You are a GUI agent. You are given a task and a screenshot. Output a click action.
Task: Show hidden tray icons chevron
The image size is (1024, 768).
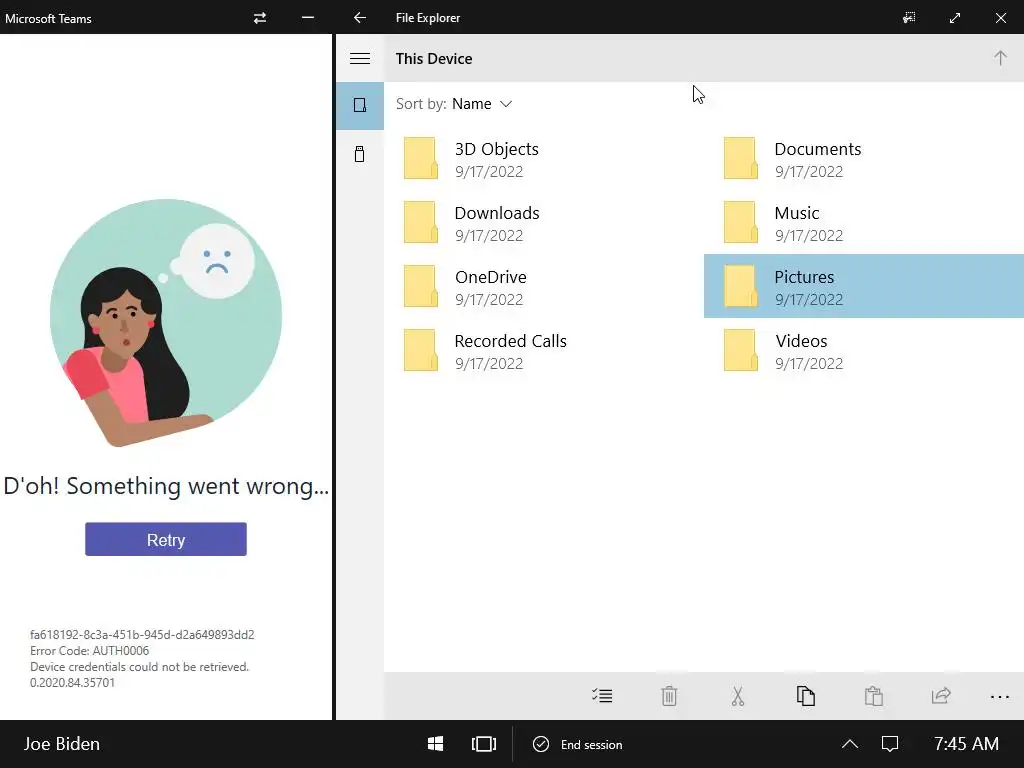click(x=850, y=744)
